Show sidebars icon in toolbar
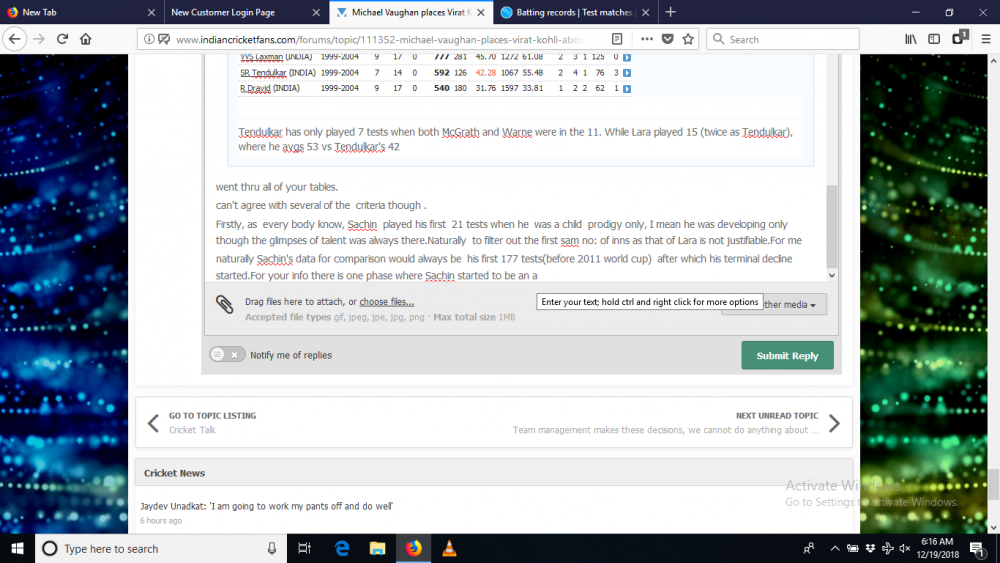The image size is (1000, 563). [934, 39]
